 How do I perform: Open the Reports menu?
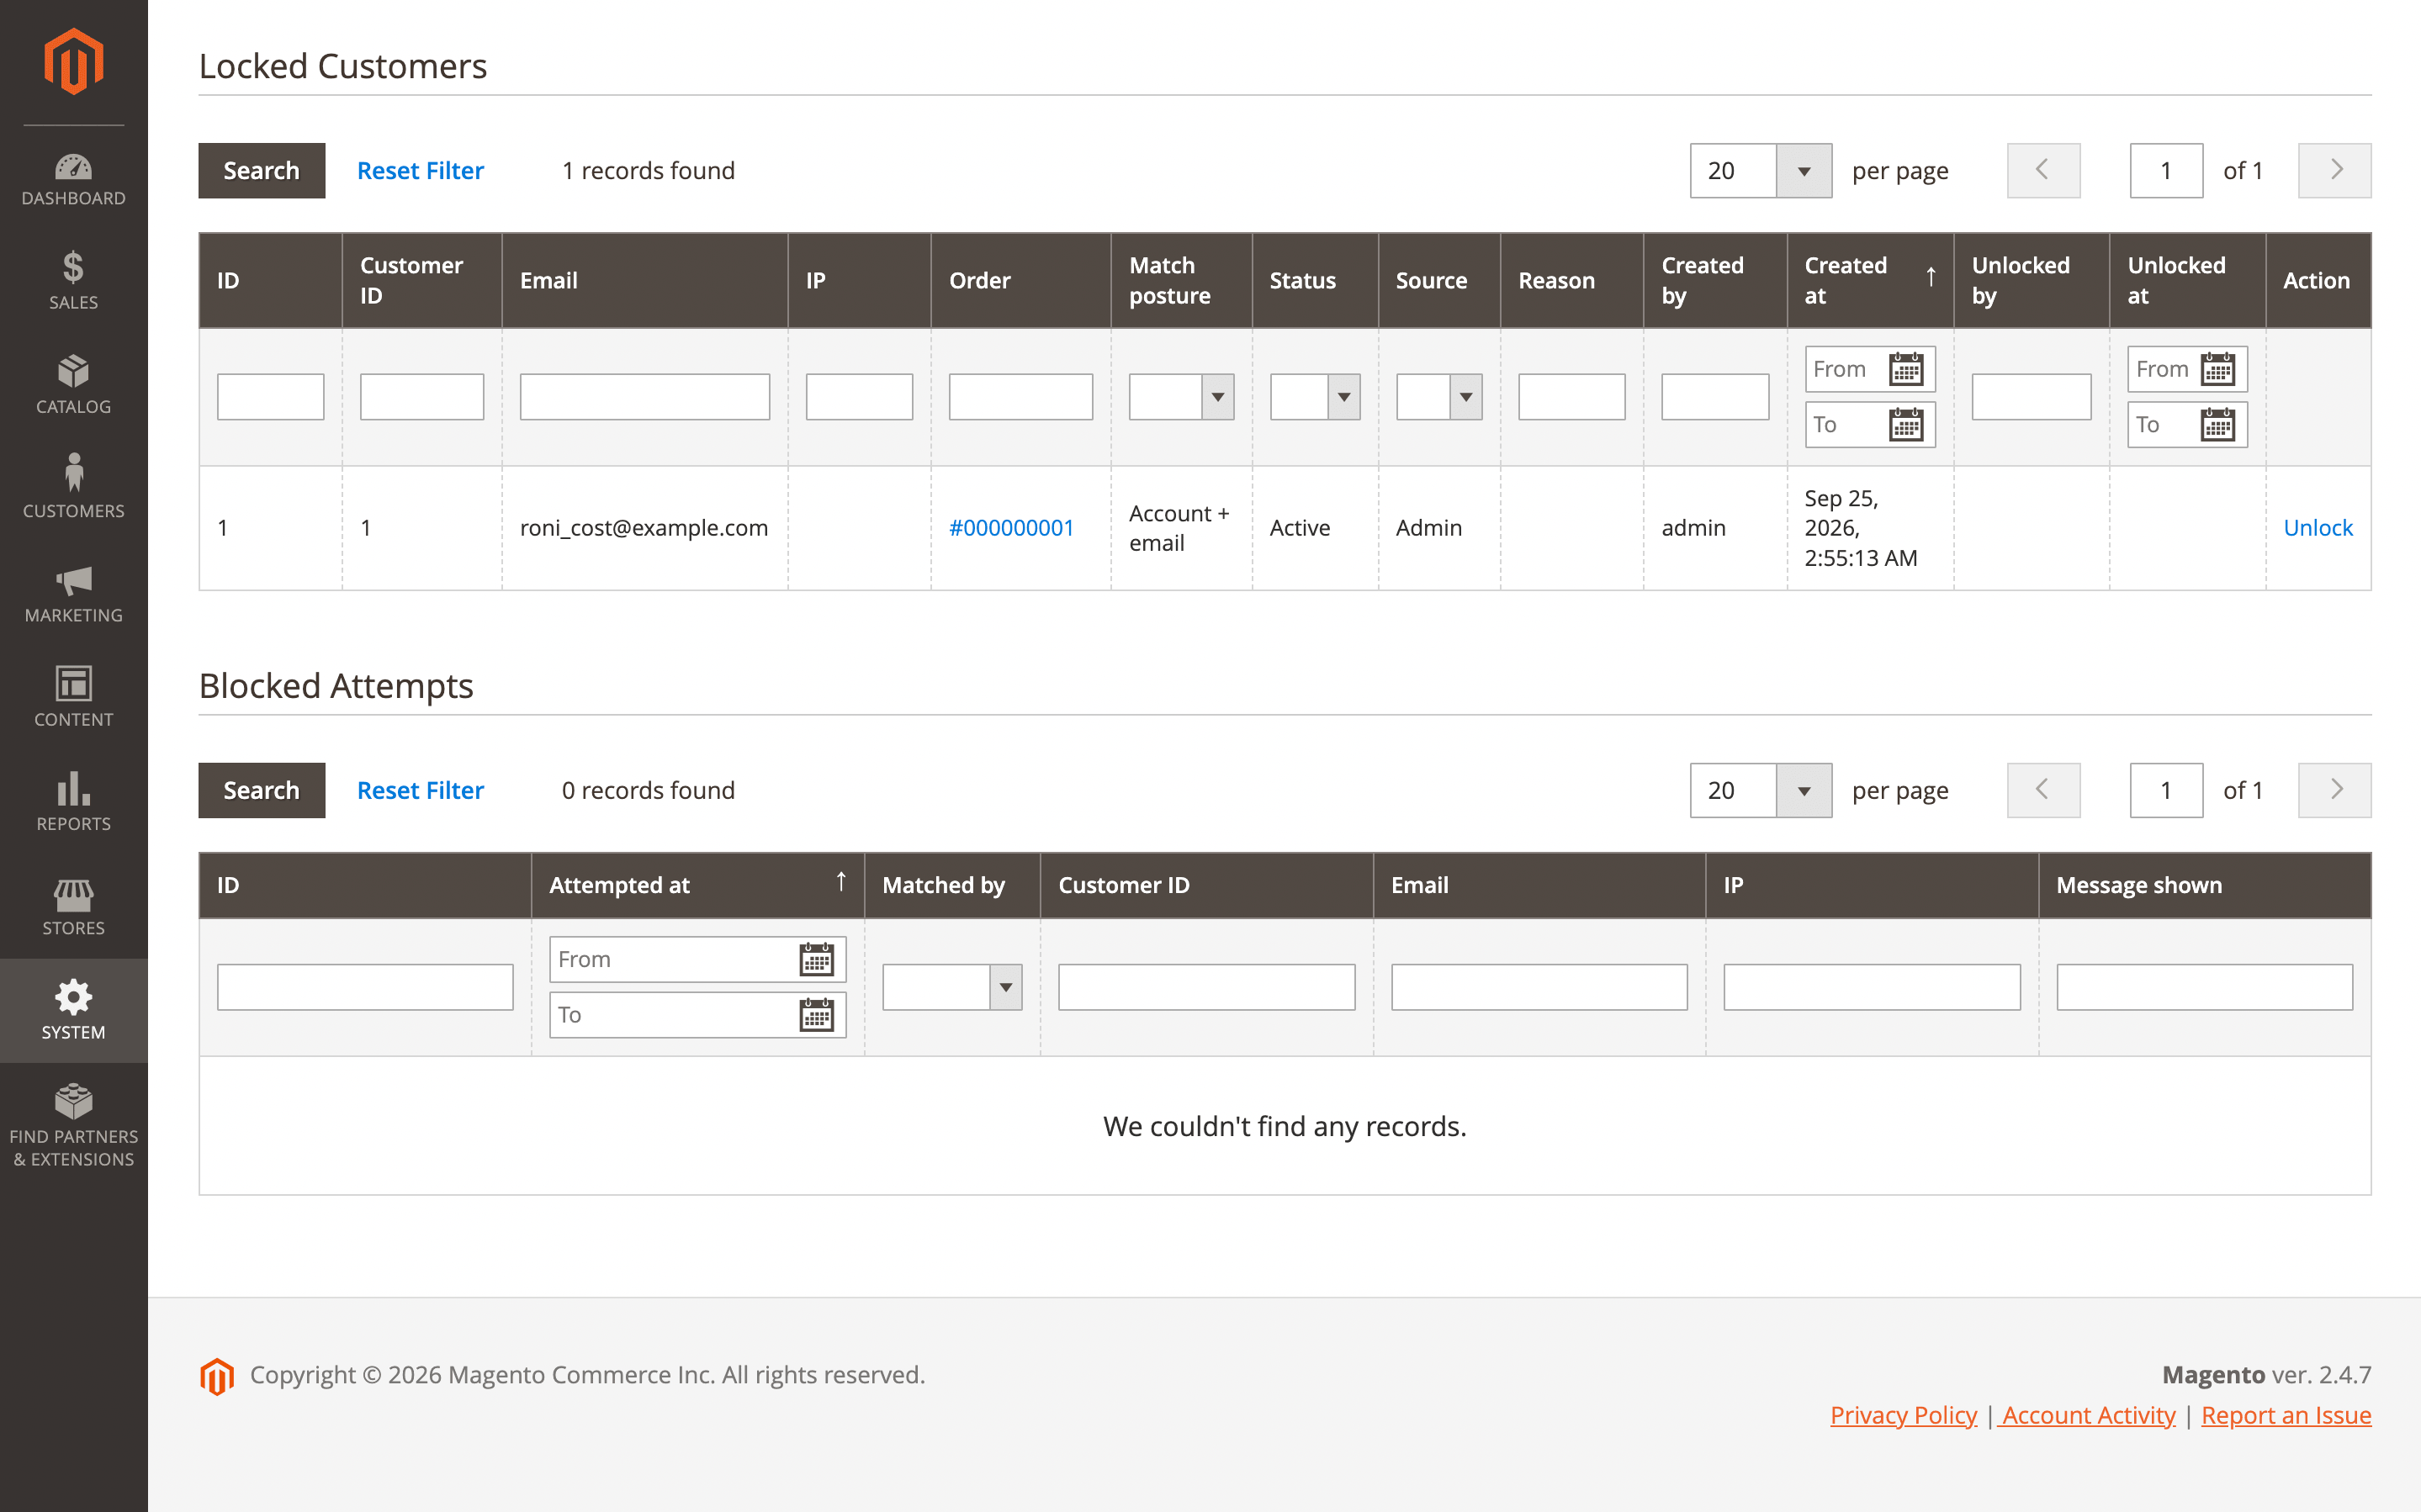[x=73, y=802]
